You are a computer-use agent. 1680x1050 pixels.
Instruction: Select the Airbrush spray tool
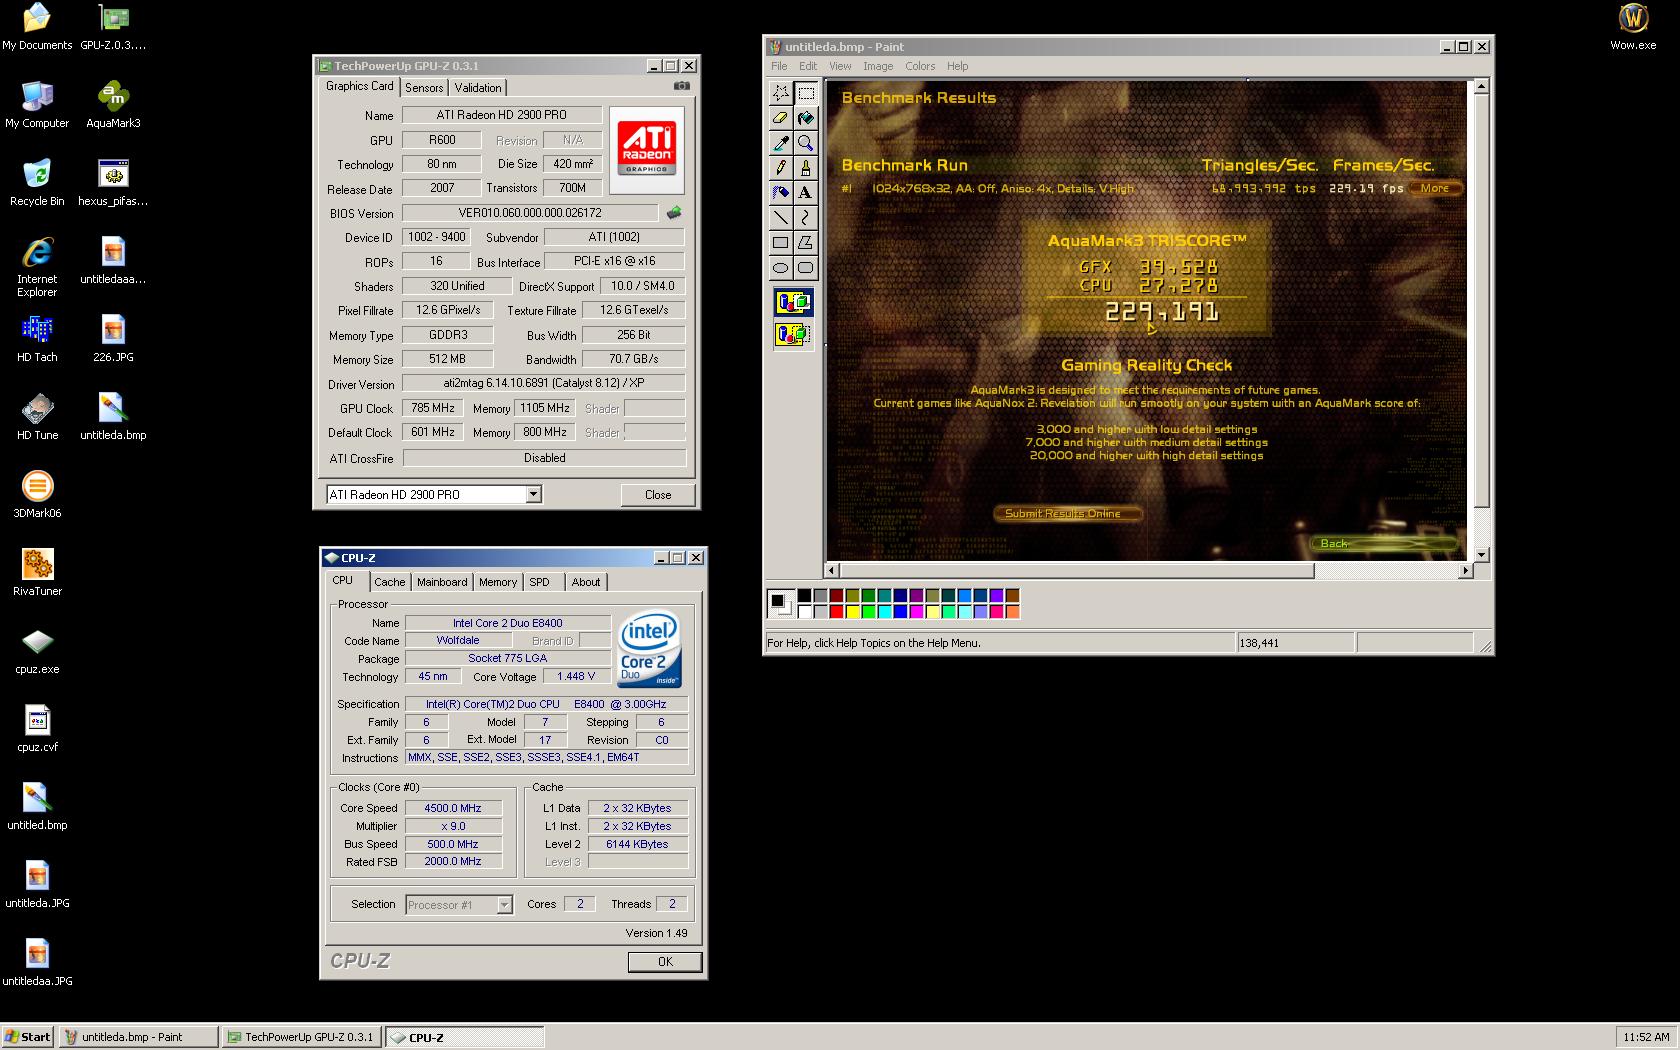coord(781,193)
